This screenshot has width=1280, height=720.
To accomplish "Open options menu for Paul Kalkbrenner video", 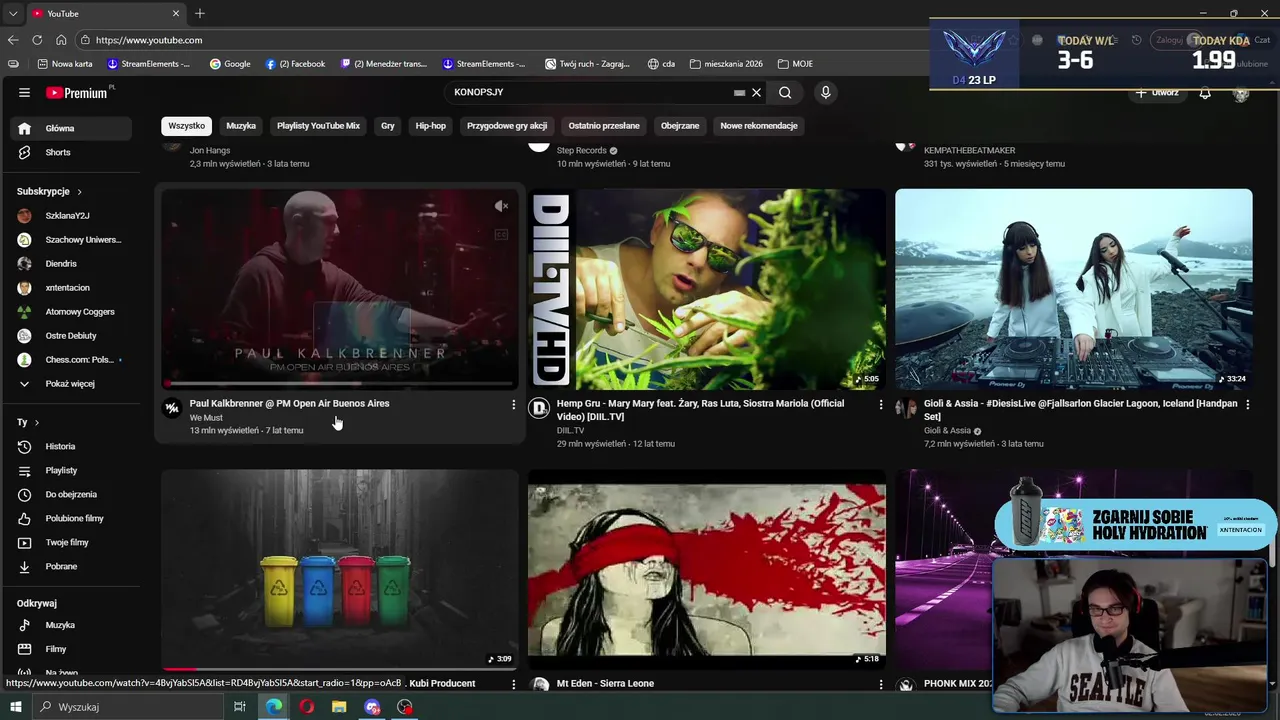I will [x=514, y=405].
